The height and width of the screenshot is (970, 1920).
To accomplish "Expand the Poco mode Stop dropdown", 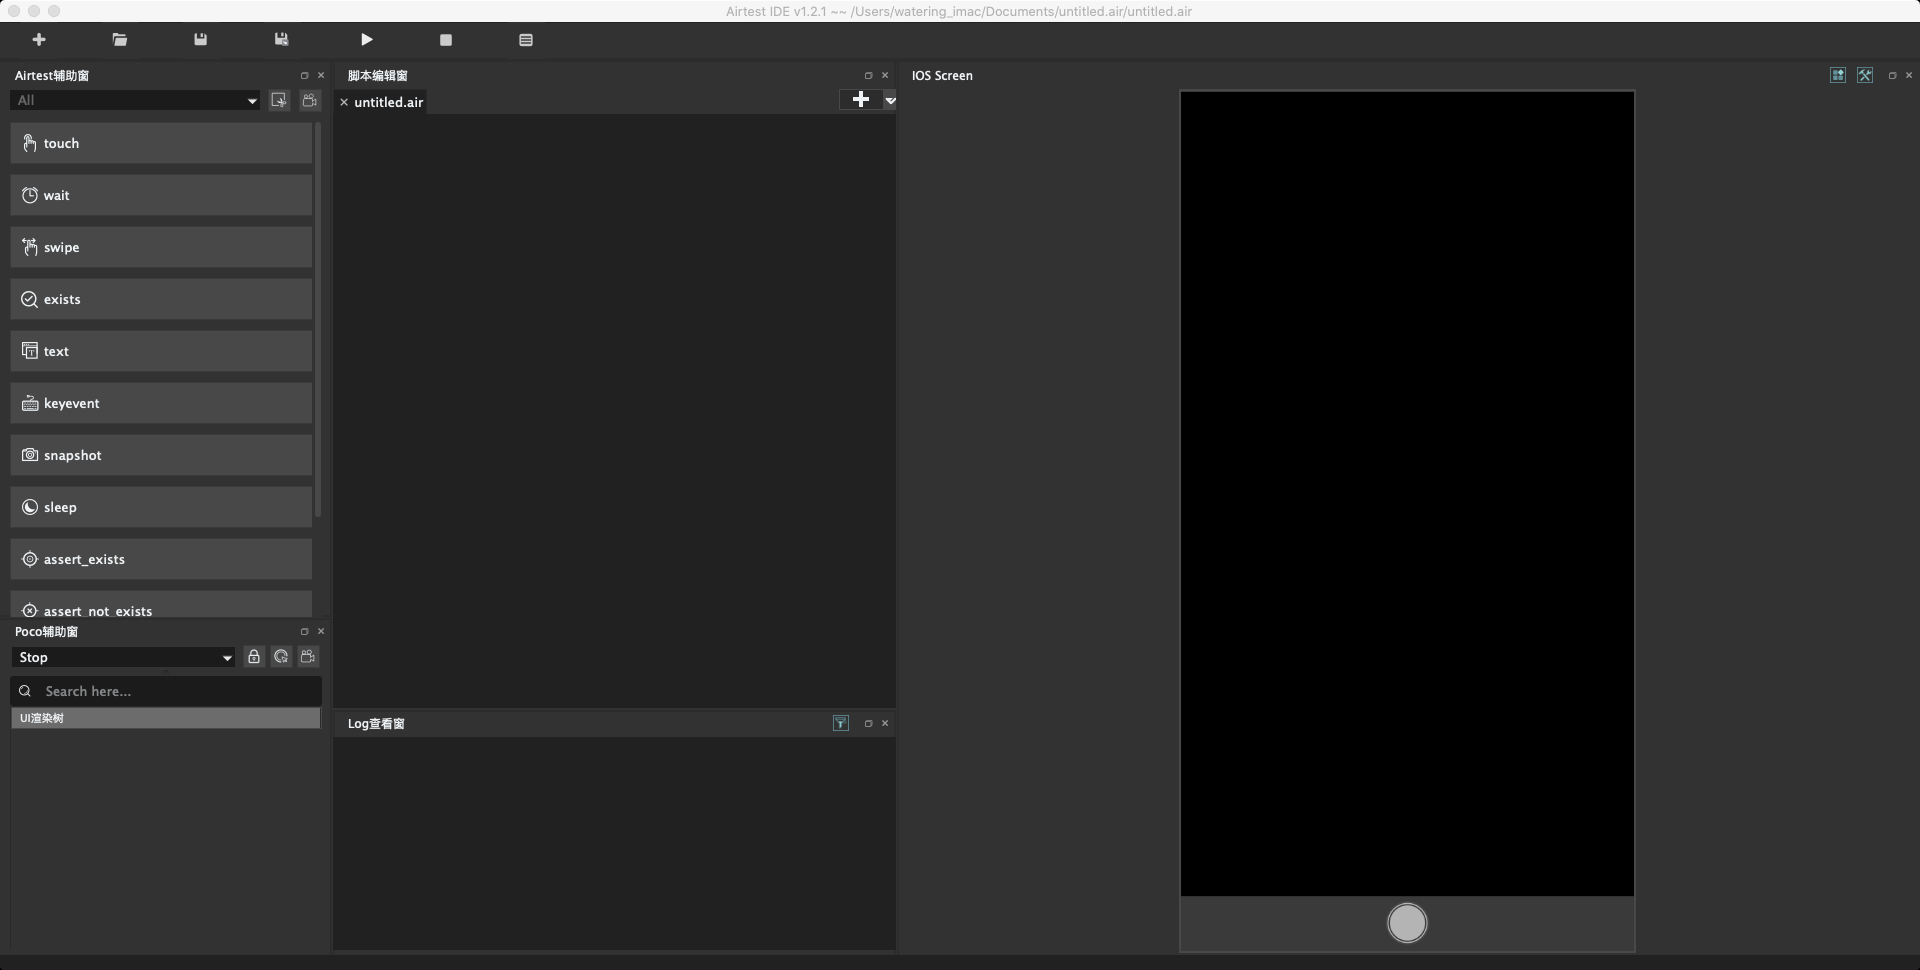I will [x=124, y=657].
